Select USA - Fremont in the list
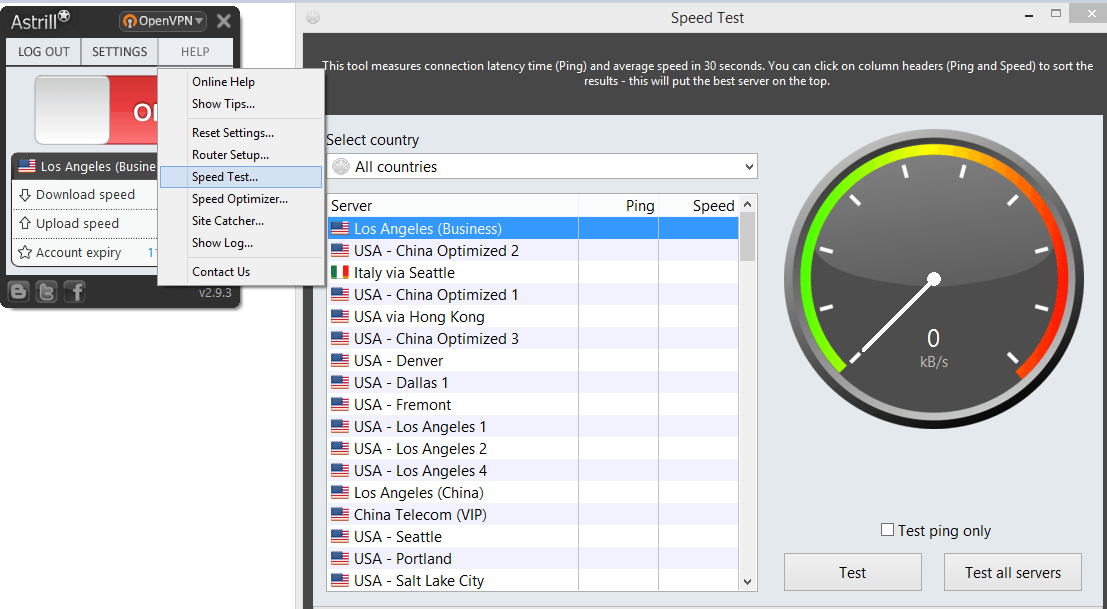Image resolution: width=1107 pixels, height=609 pixels. pos(534,404)
